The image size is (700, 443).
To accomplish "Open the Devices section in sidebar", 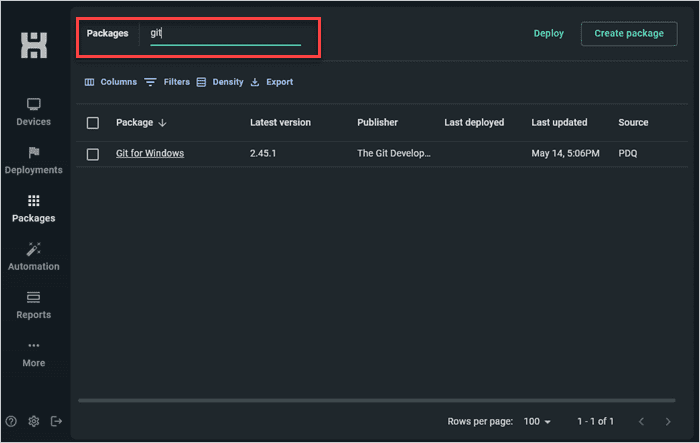I will [x=33, y=112].
